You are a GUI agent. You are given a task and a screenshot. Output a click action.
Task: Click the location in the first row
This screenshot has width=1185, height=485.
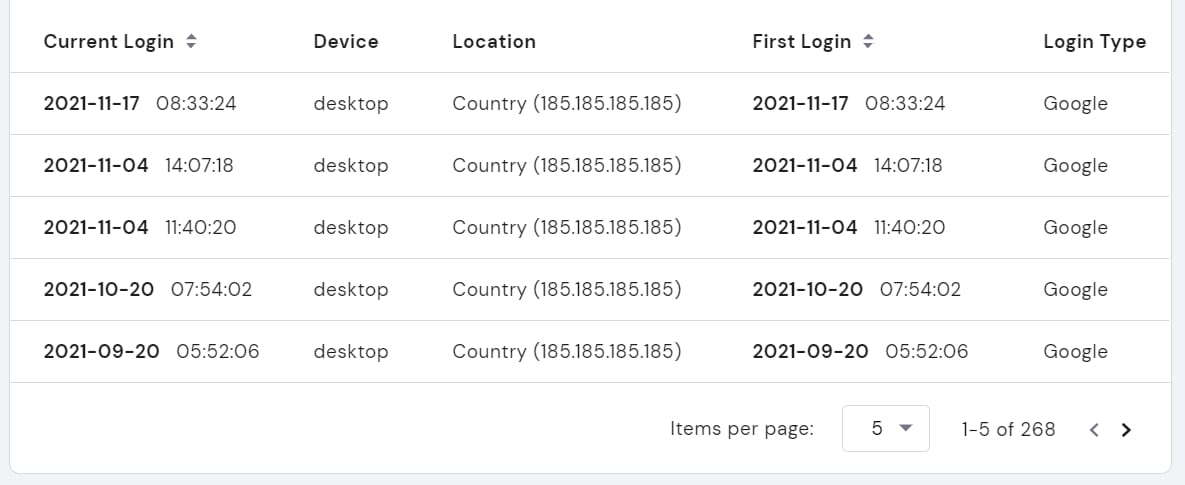pyautogui.click(x=567, y=104)
